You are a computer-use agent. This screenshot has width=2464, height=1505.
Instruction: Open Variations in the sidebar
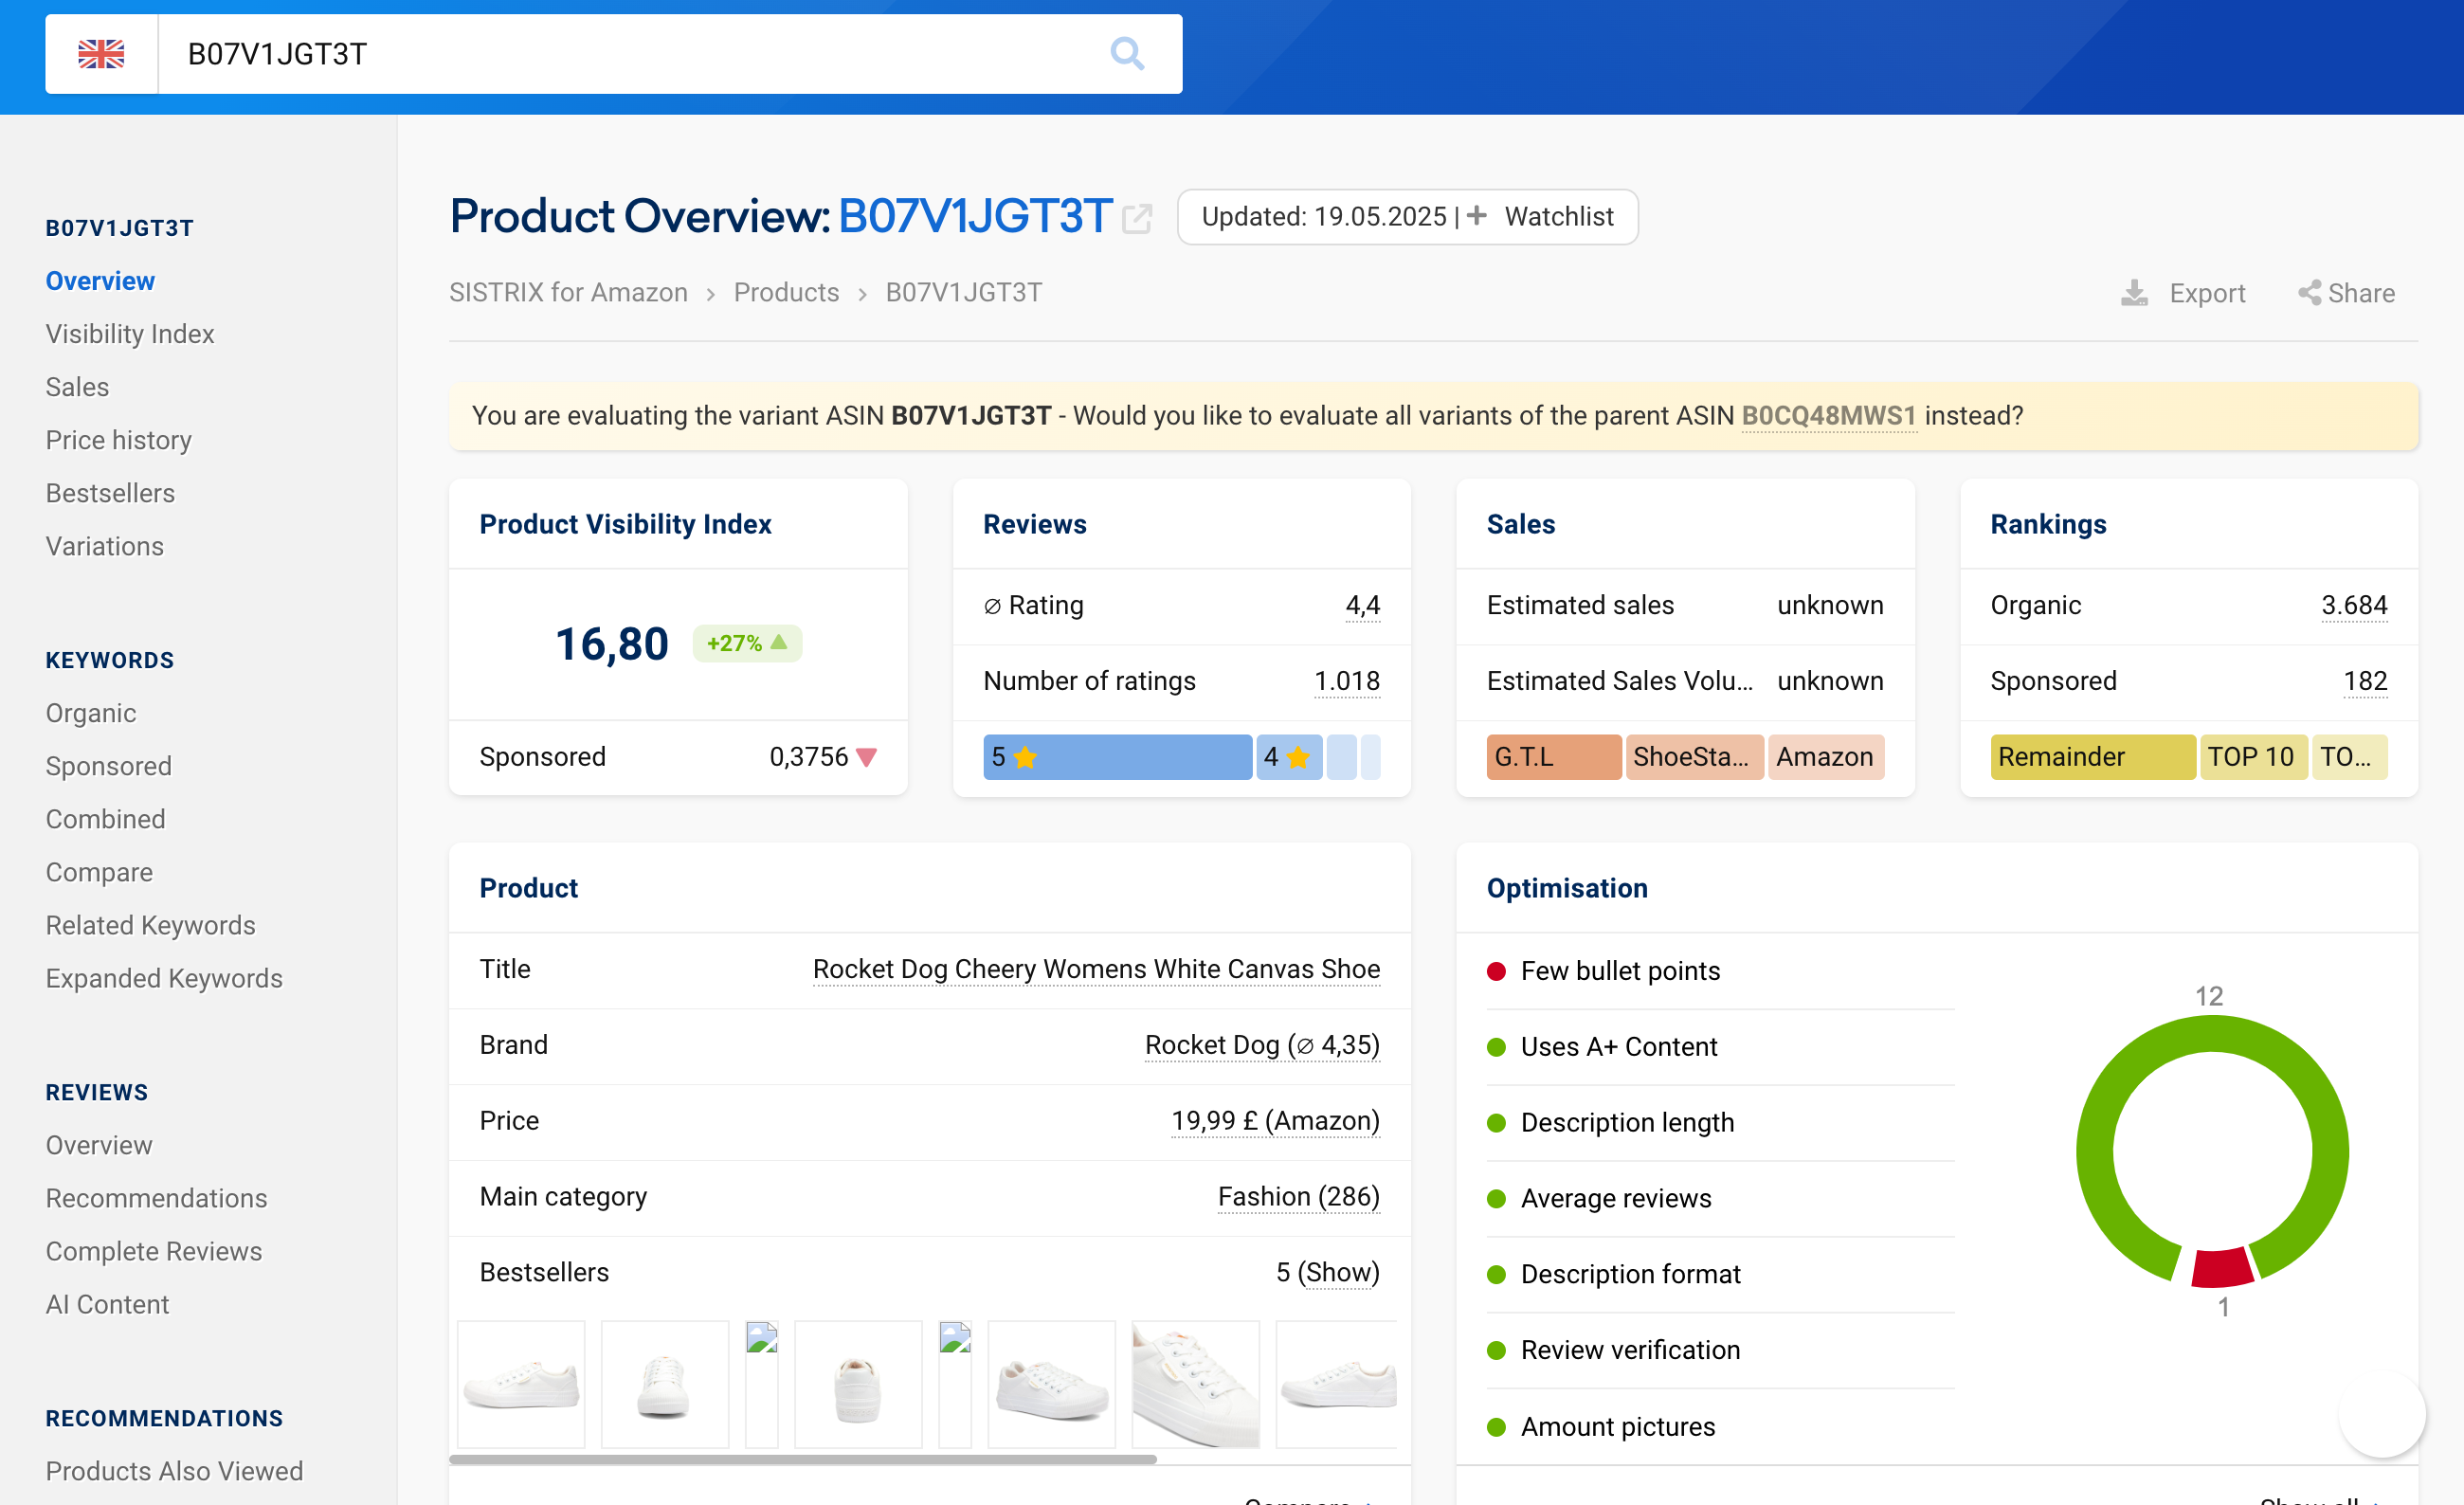(x=104, y=546)
